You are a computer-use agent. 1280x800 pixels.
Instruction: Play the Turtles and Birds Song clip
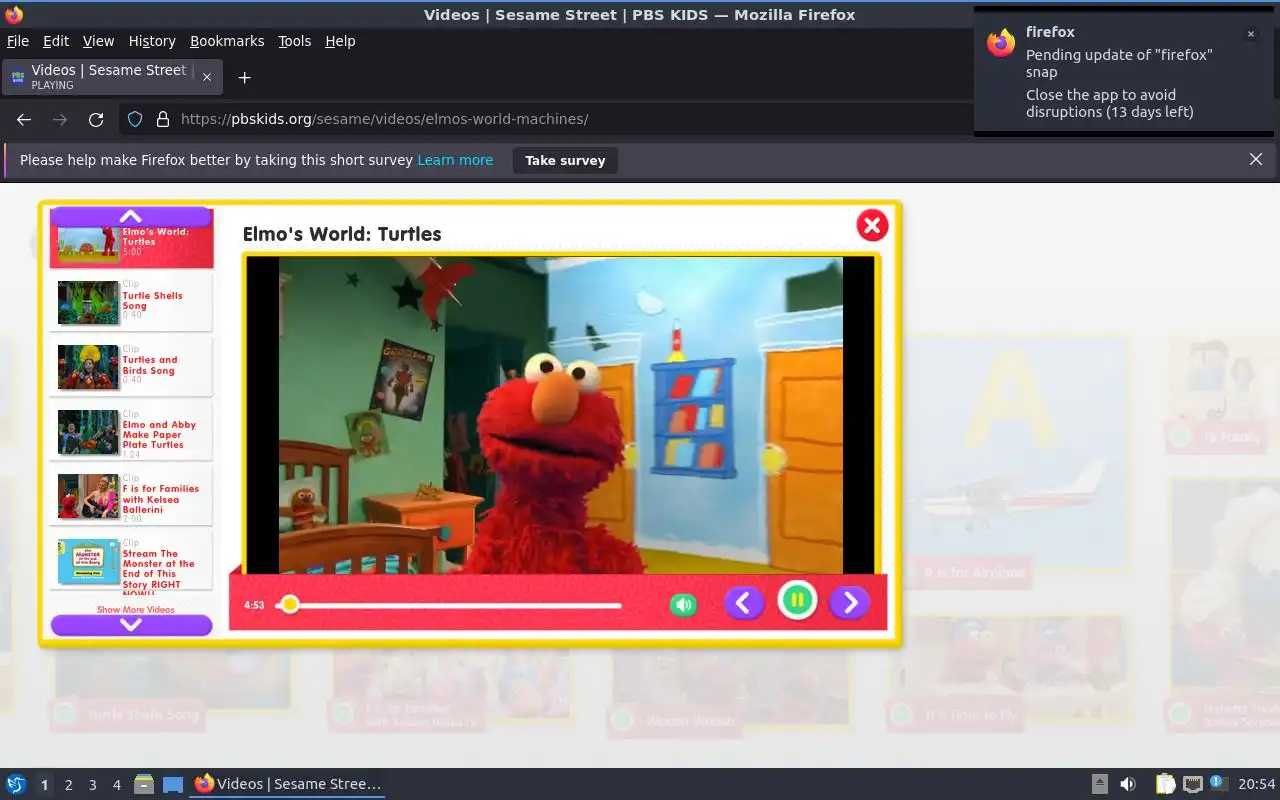pos(131,365)
